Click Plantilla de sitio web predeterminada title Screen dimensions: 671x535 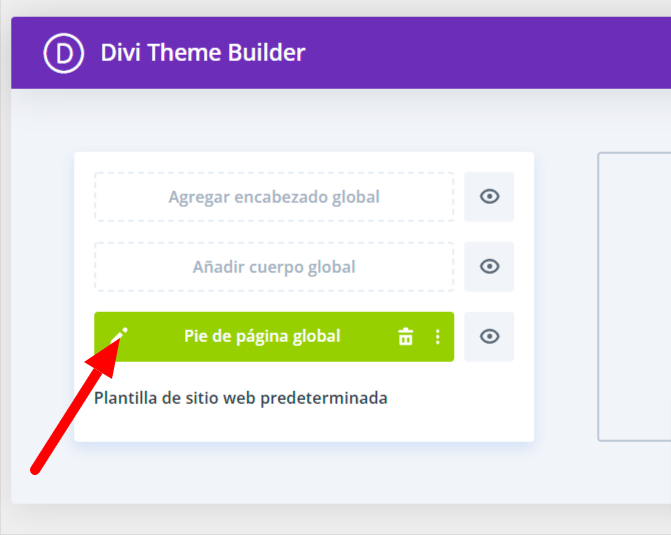tap(240, 398)
